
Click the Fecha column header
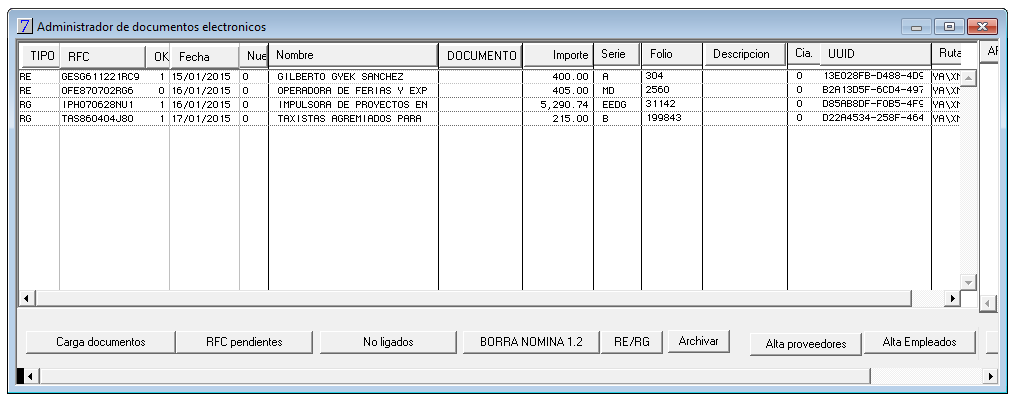(204, 56)
